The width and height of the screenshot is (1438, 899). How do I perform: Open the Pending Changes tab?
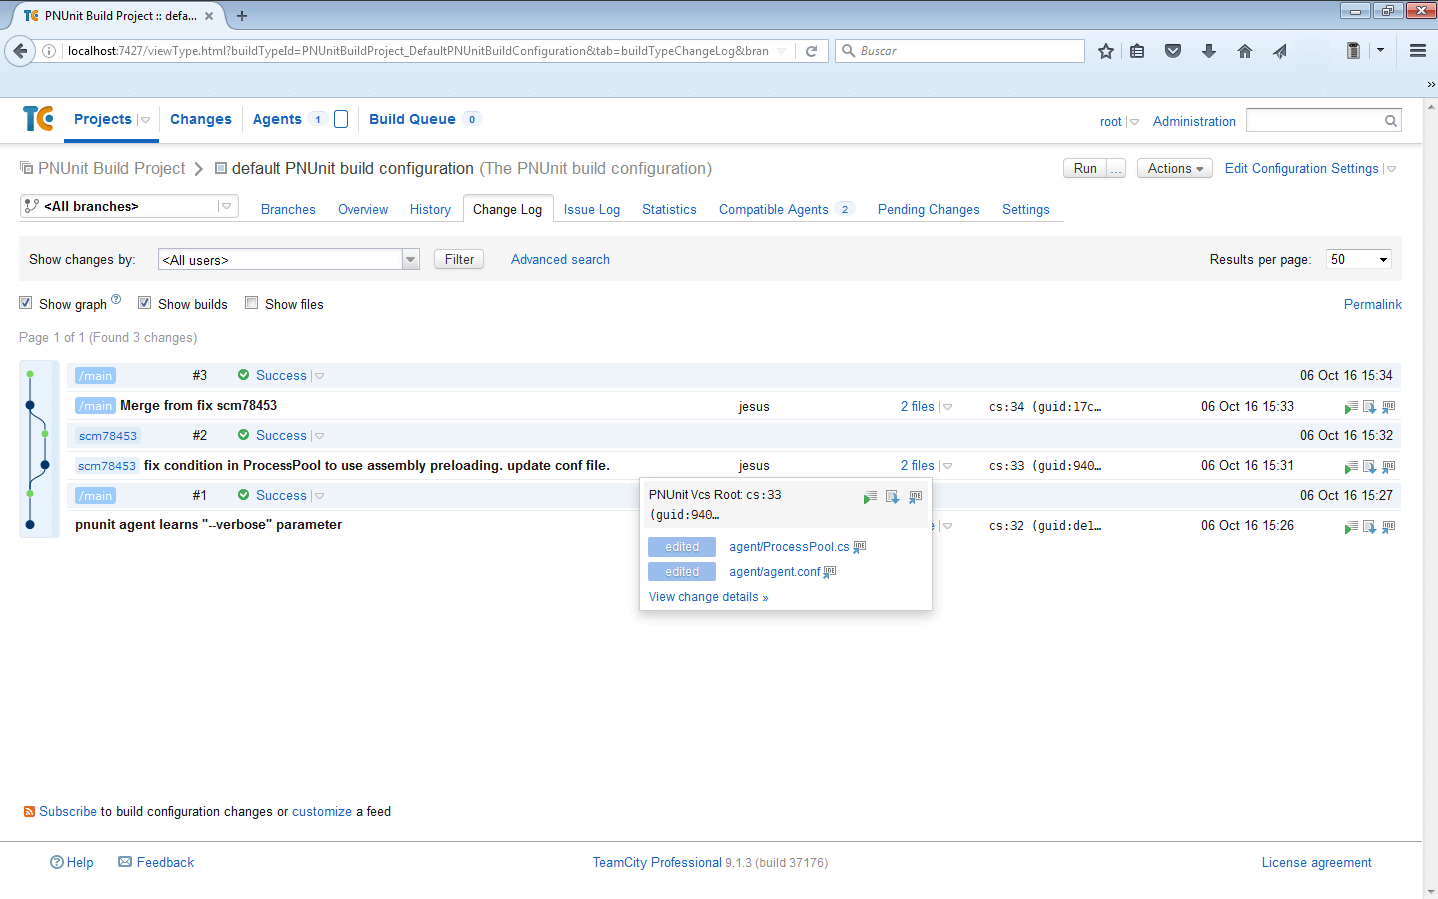pyautogui.click(x=928, y=210)
